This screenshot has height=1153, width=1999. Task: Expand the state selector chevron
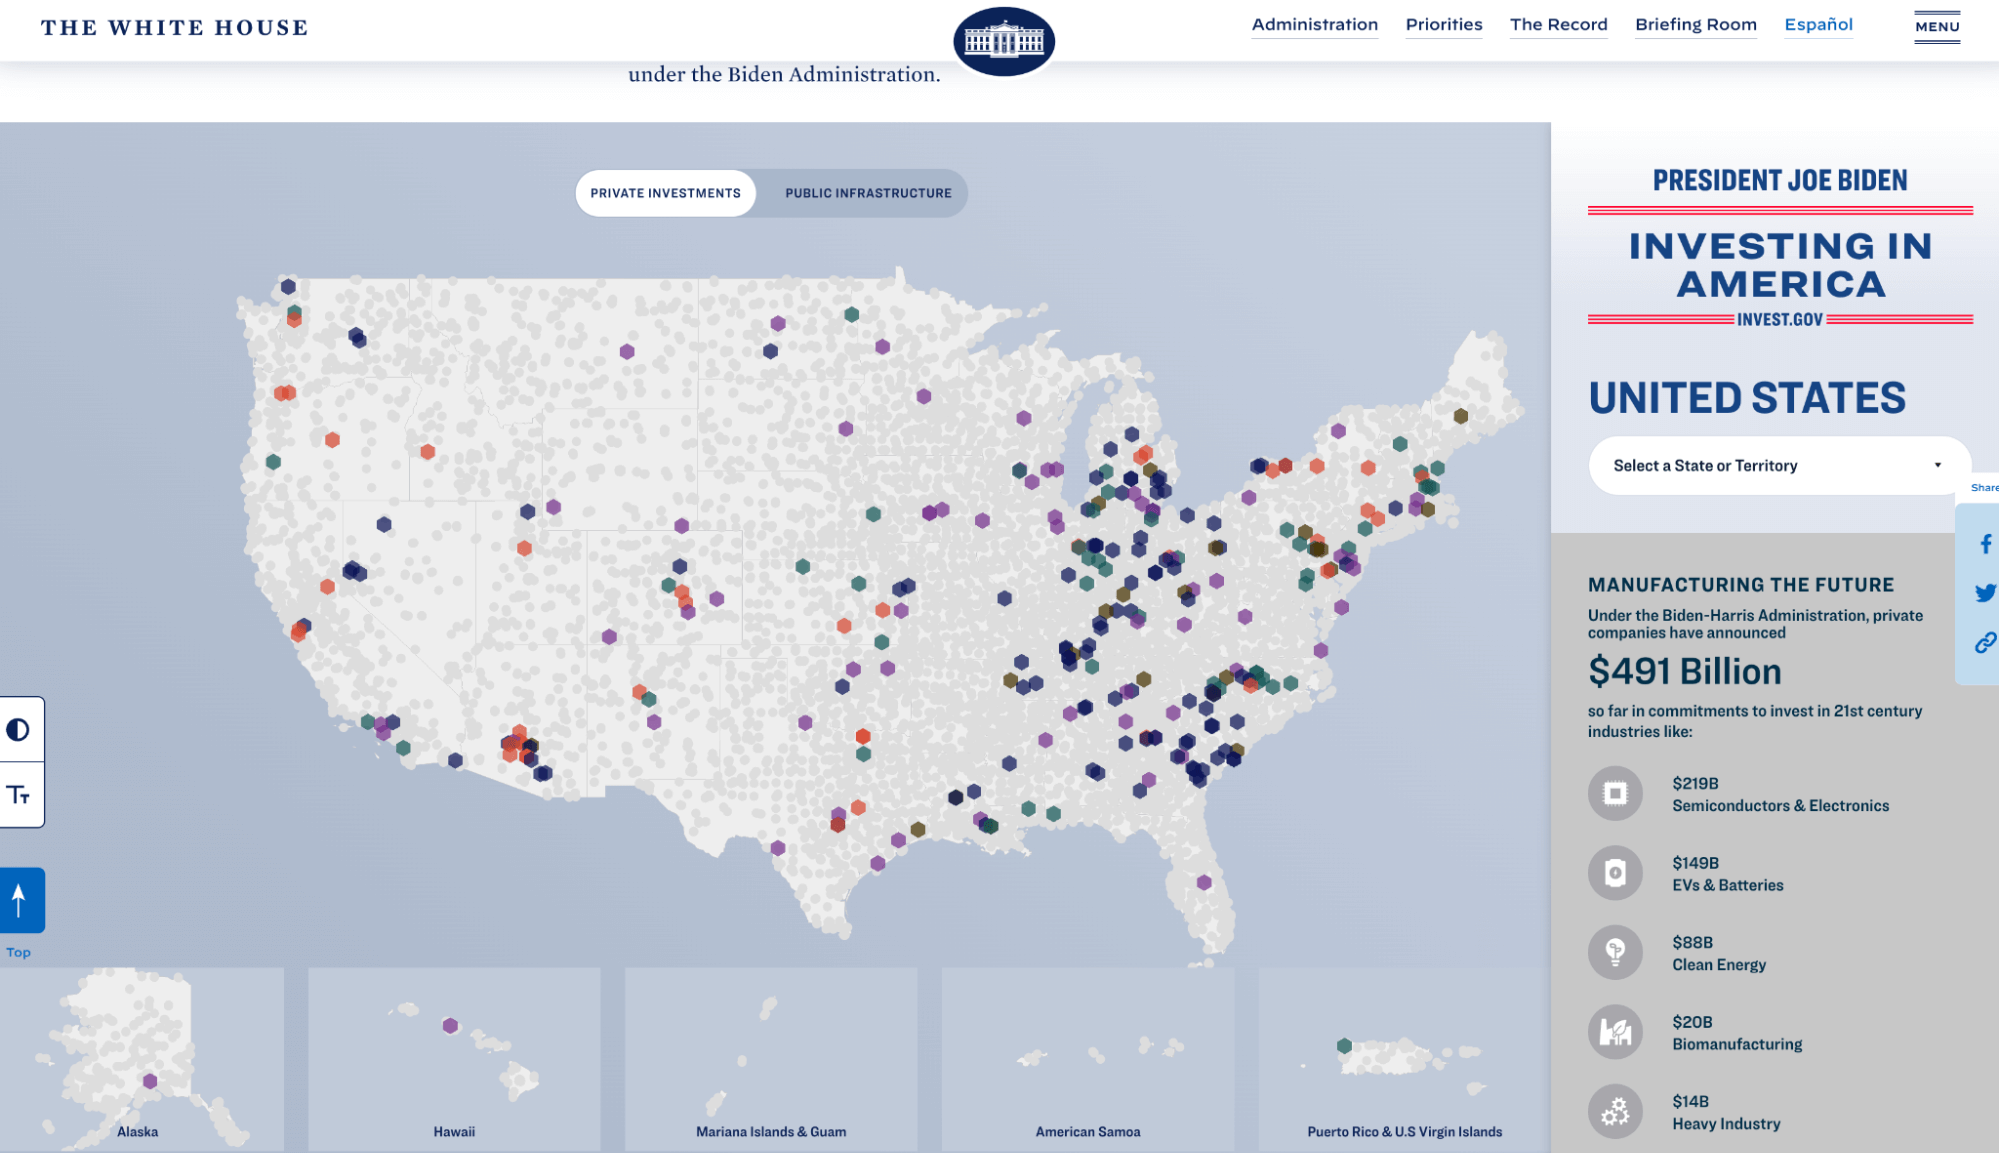pos(1936,465)
